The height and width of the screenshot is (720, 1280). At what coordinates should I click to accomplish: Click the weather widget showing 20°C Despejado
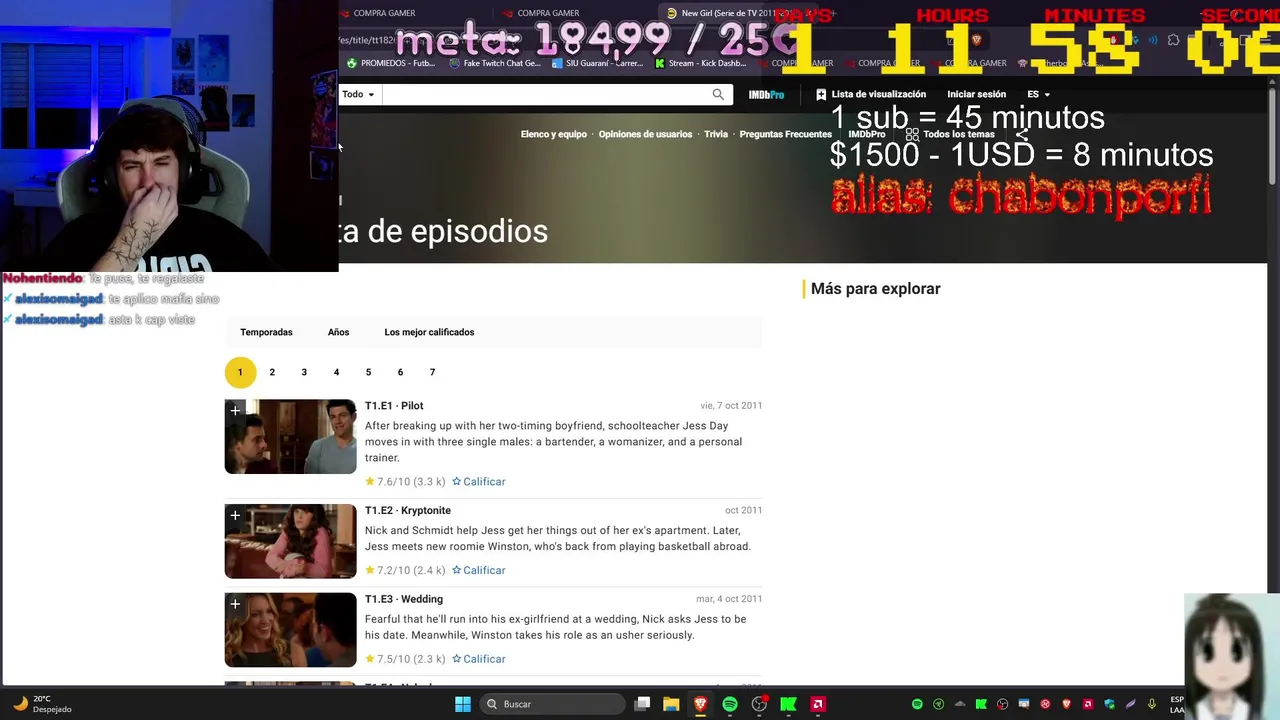point(43,704)
